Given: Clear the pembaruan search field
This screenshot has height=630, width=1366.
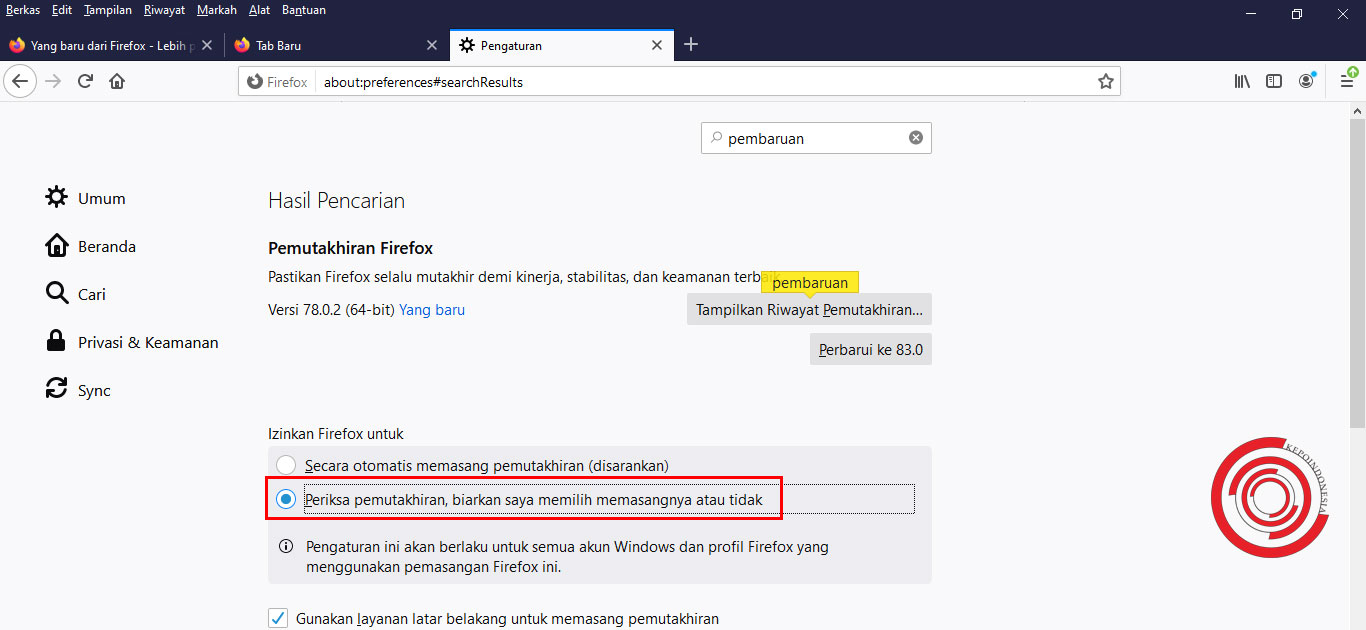Looking at the screenshot, I should pyautogui.click(x=915, y=137).
